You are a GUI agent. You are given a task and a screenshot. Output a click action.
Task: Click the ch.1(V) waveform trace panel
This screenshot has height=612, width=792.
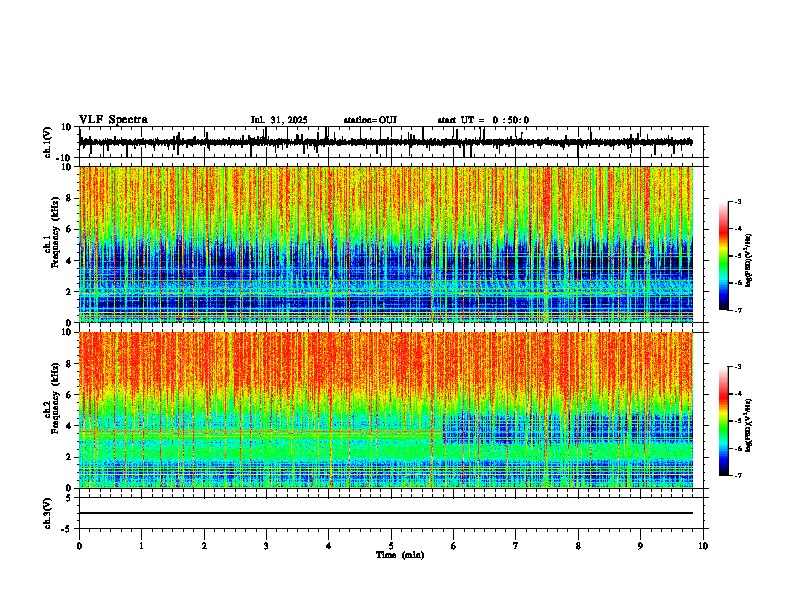pyautogui.click(x=391, y=142)
